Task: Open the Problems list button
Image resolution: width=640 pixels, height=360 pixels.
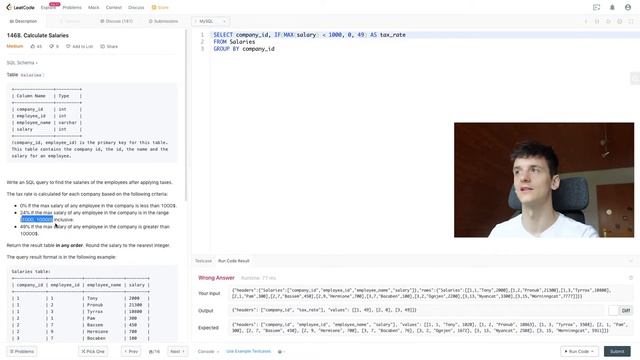Action: point(22,351)
